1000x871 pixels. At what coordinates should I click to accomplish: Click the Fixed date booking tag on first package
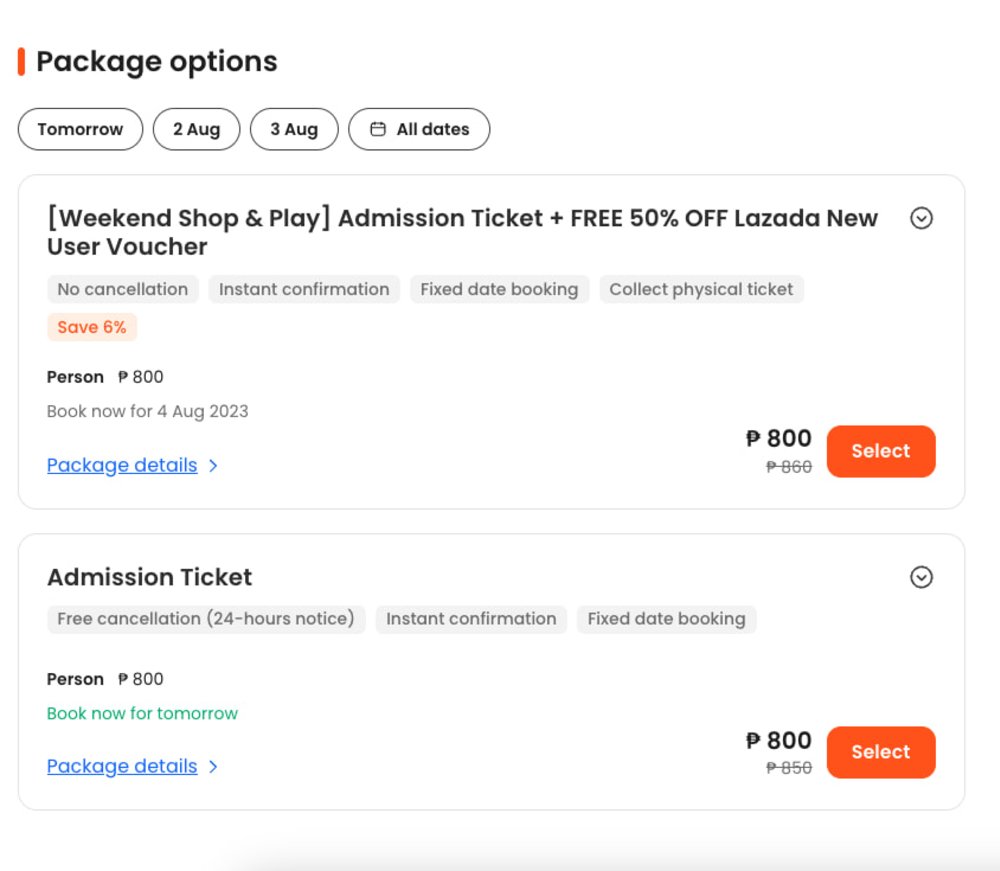pos(499,289)
